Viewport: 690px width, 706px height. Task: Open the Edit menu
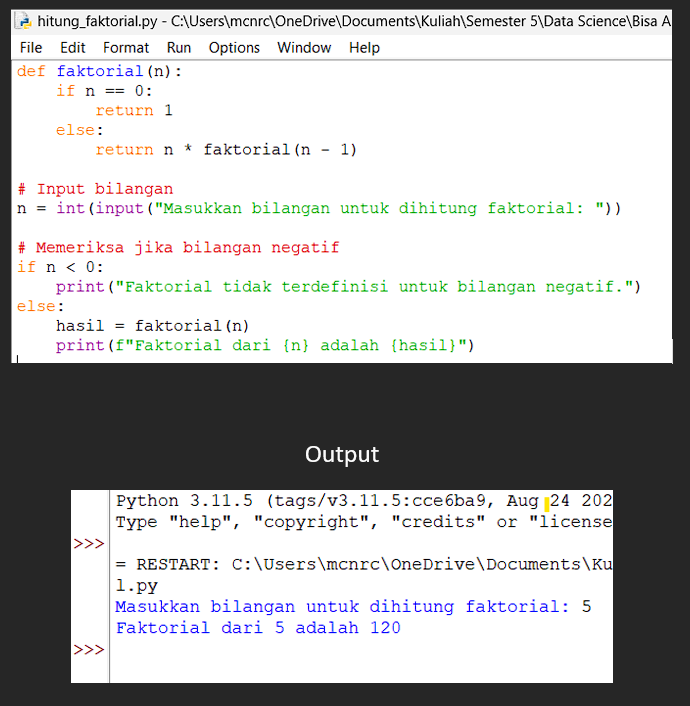tap(72, 47)
